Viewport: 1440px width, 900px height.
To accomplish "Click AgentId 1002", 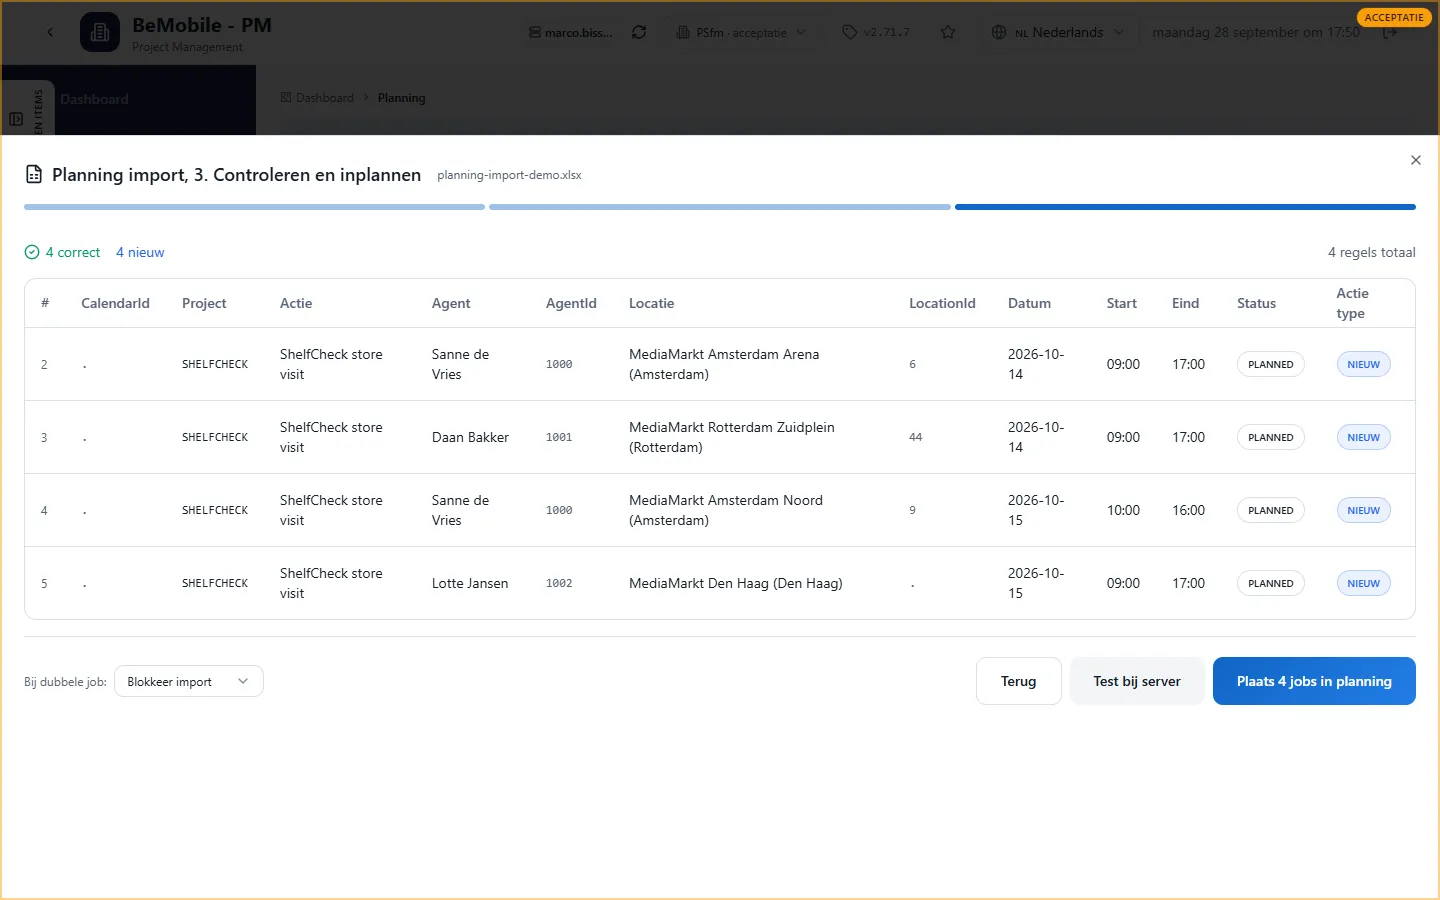I will tap(559, 583).
